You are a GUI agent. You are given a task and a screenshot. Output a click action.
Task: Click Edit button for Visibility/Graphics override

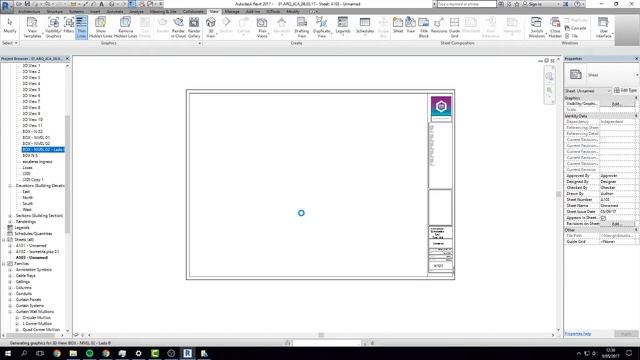tap(617, 104)
